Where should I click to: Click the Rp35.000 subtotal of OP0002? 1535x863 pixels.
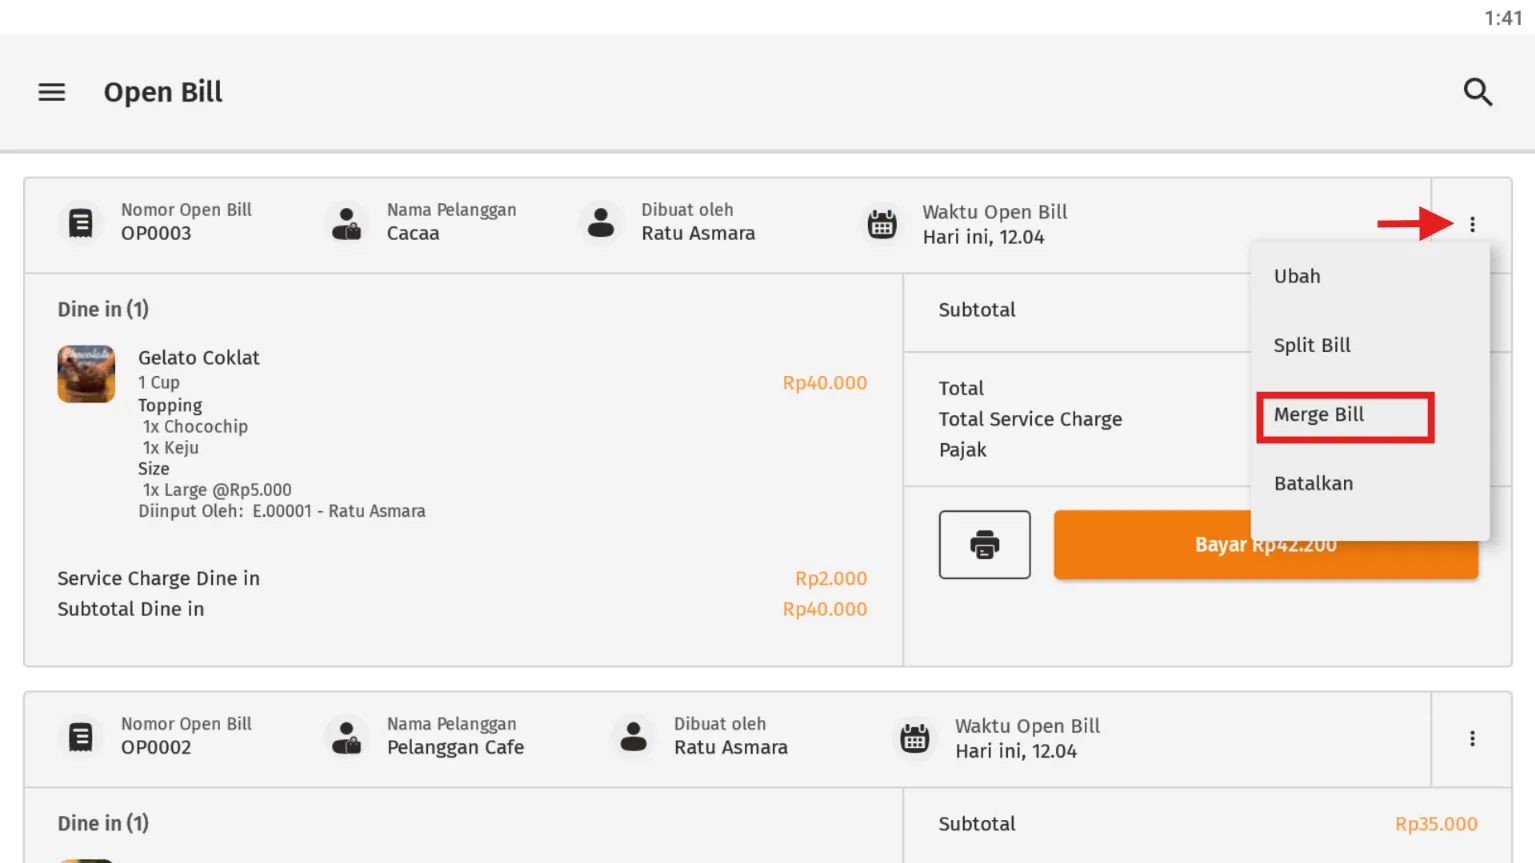click(1436, 824)
